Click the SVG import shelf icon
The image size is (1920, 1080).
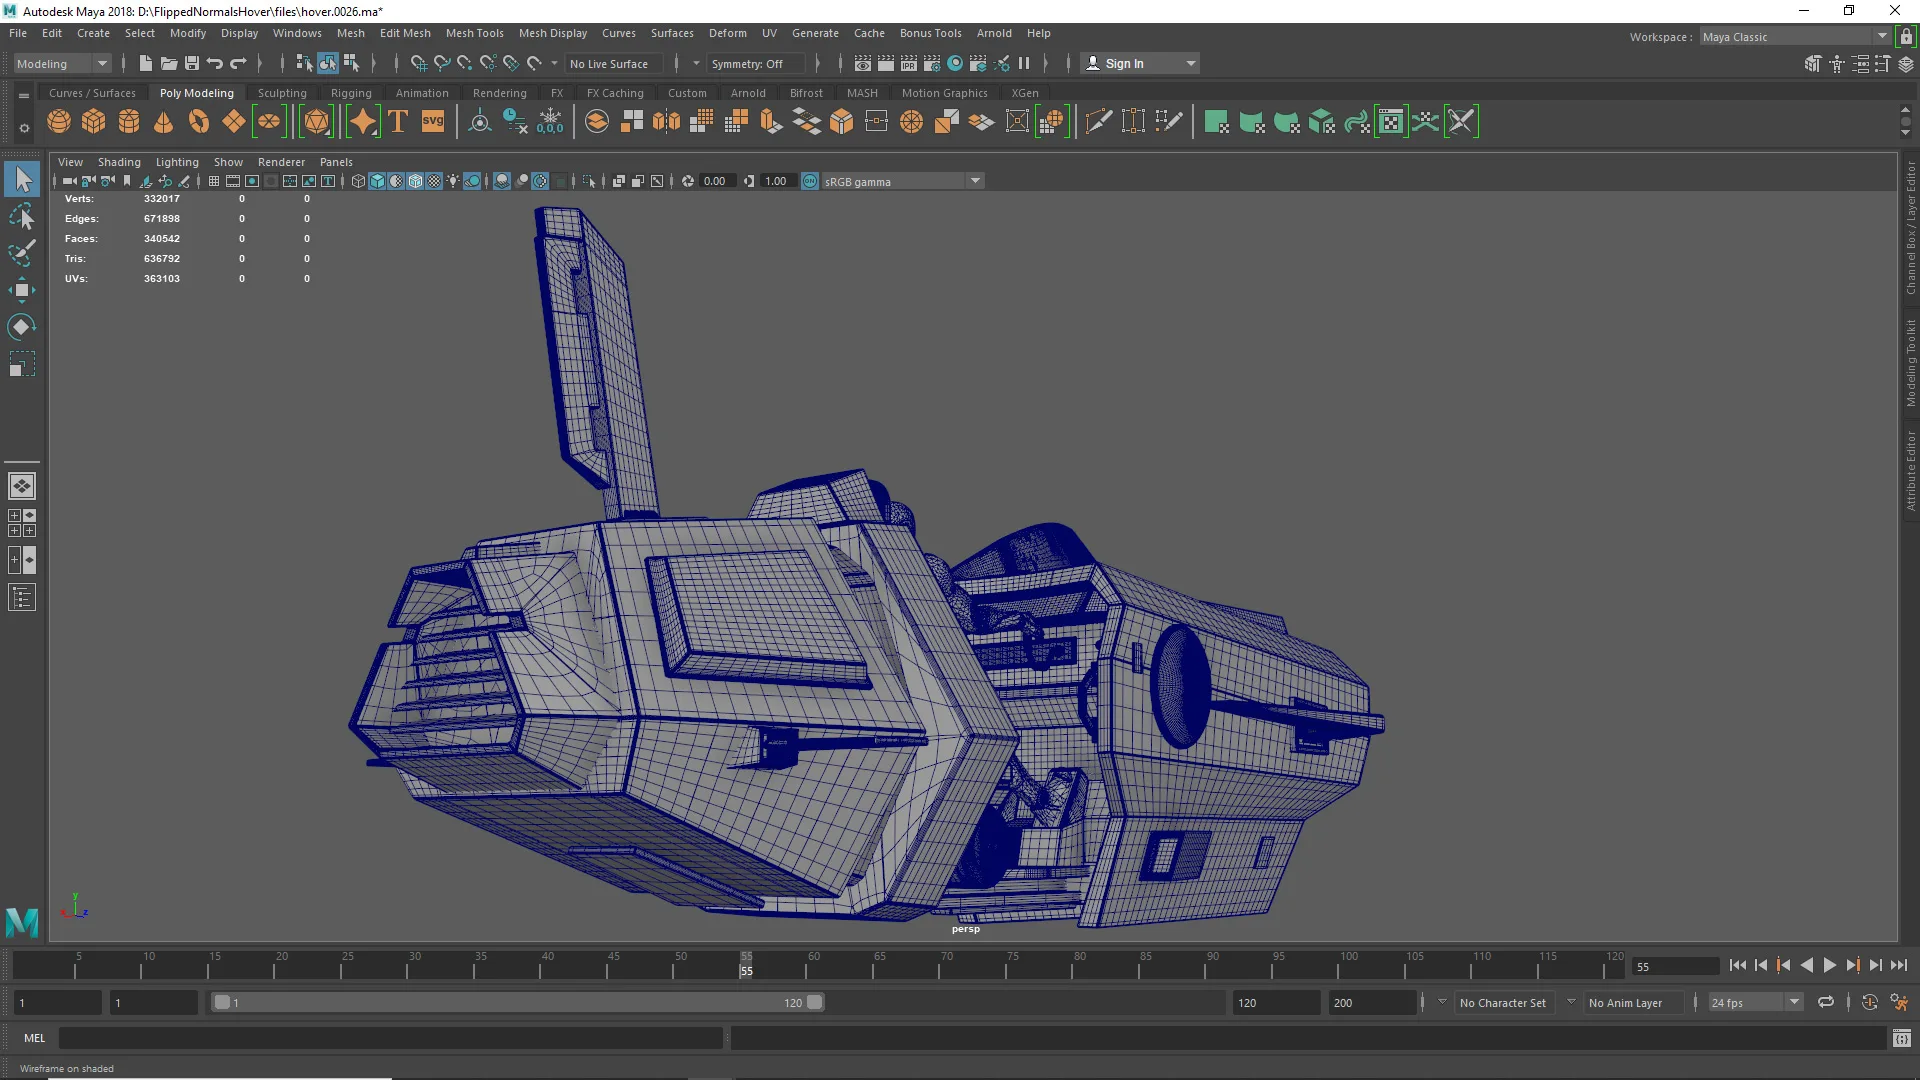point(433,122)
